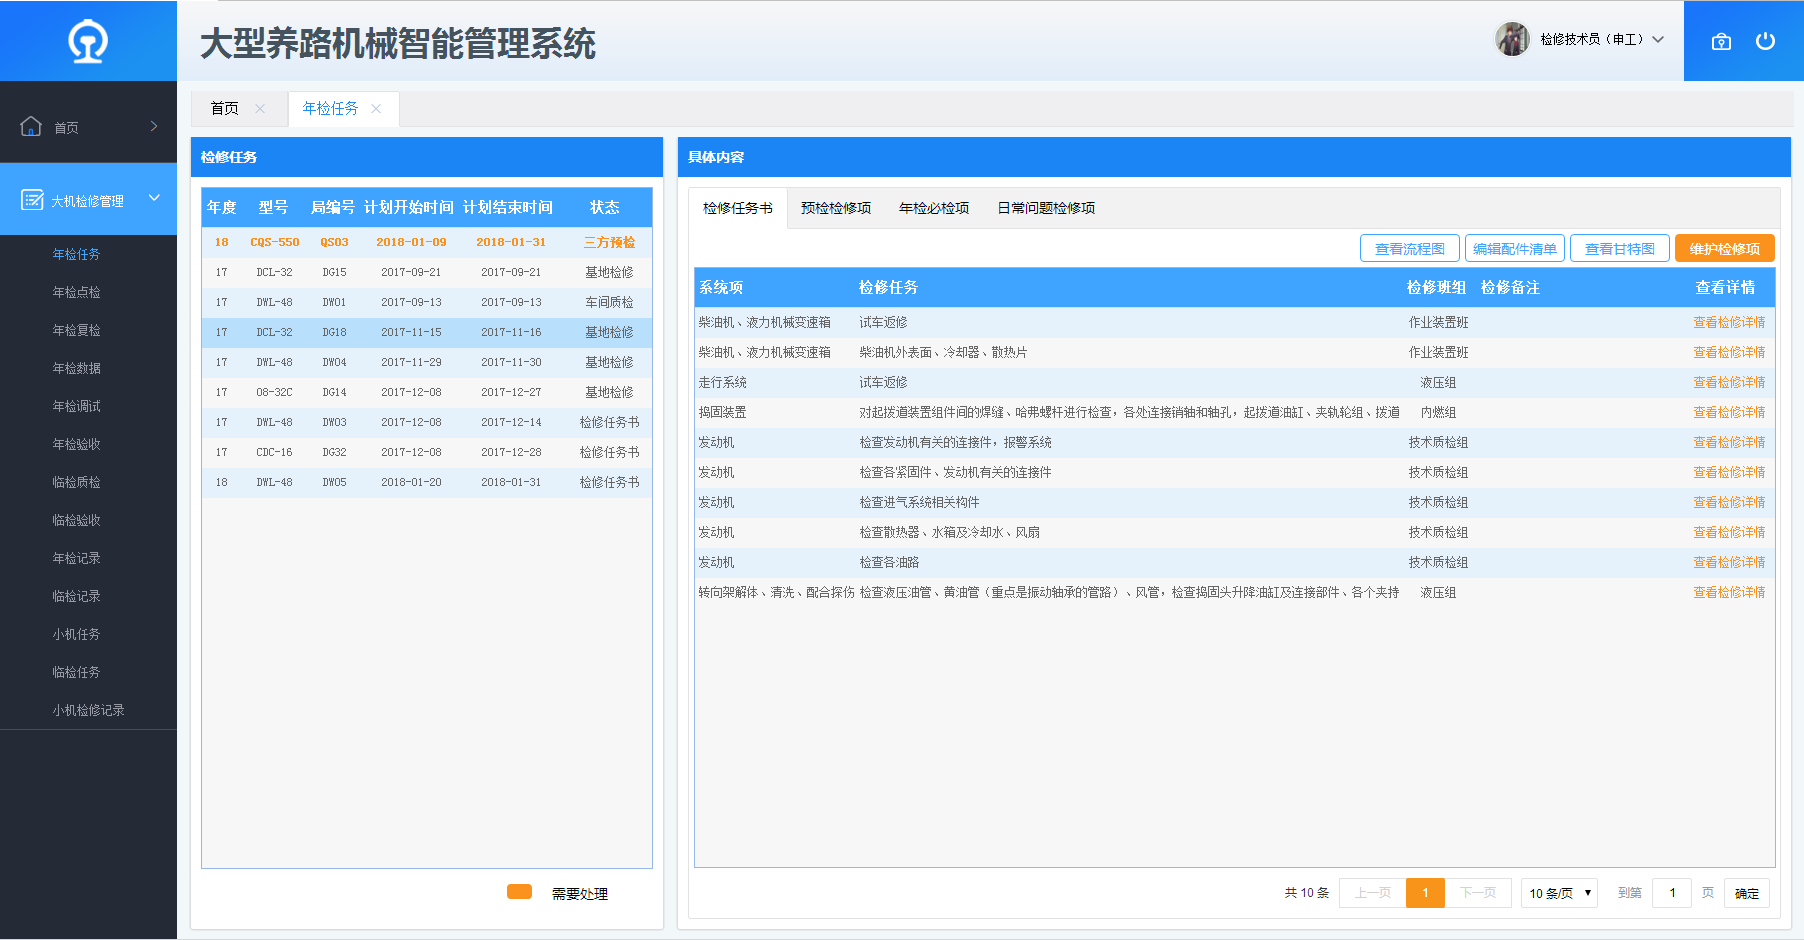Click the 大机检修管理 checklist icon
Screen dimensions: 1804x940
[x=32, y=200]
